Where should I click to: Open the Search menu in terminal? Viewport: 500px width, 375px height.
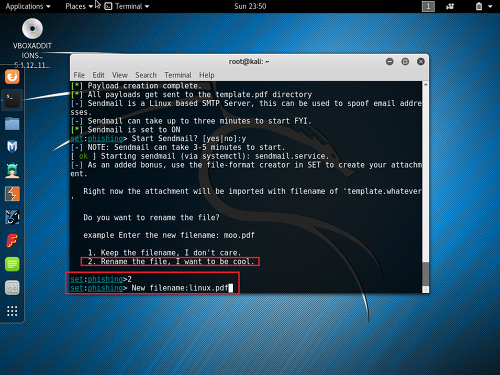coord(146,75)
